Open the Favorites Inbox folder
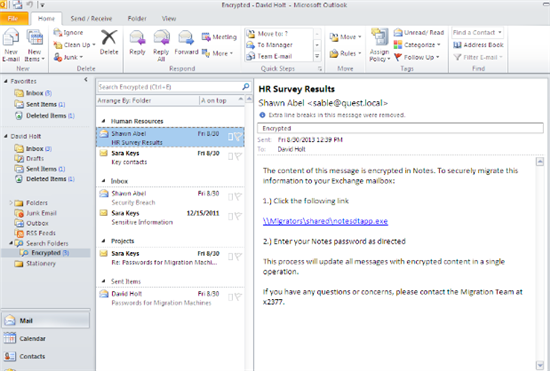550x371 pixels. pyautogui.click(x=33, y=93)
